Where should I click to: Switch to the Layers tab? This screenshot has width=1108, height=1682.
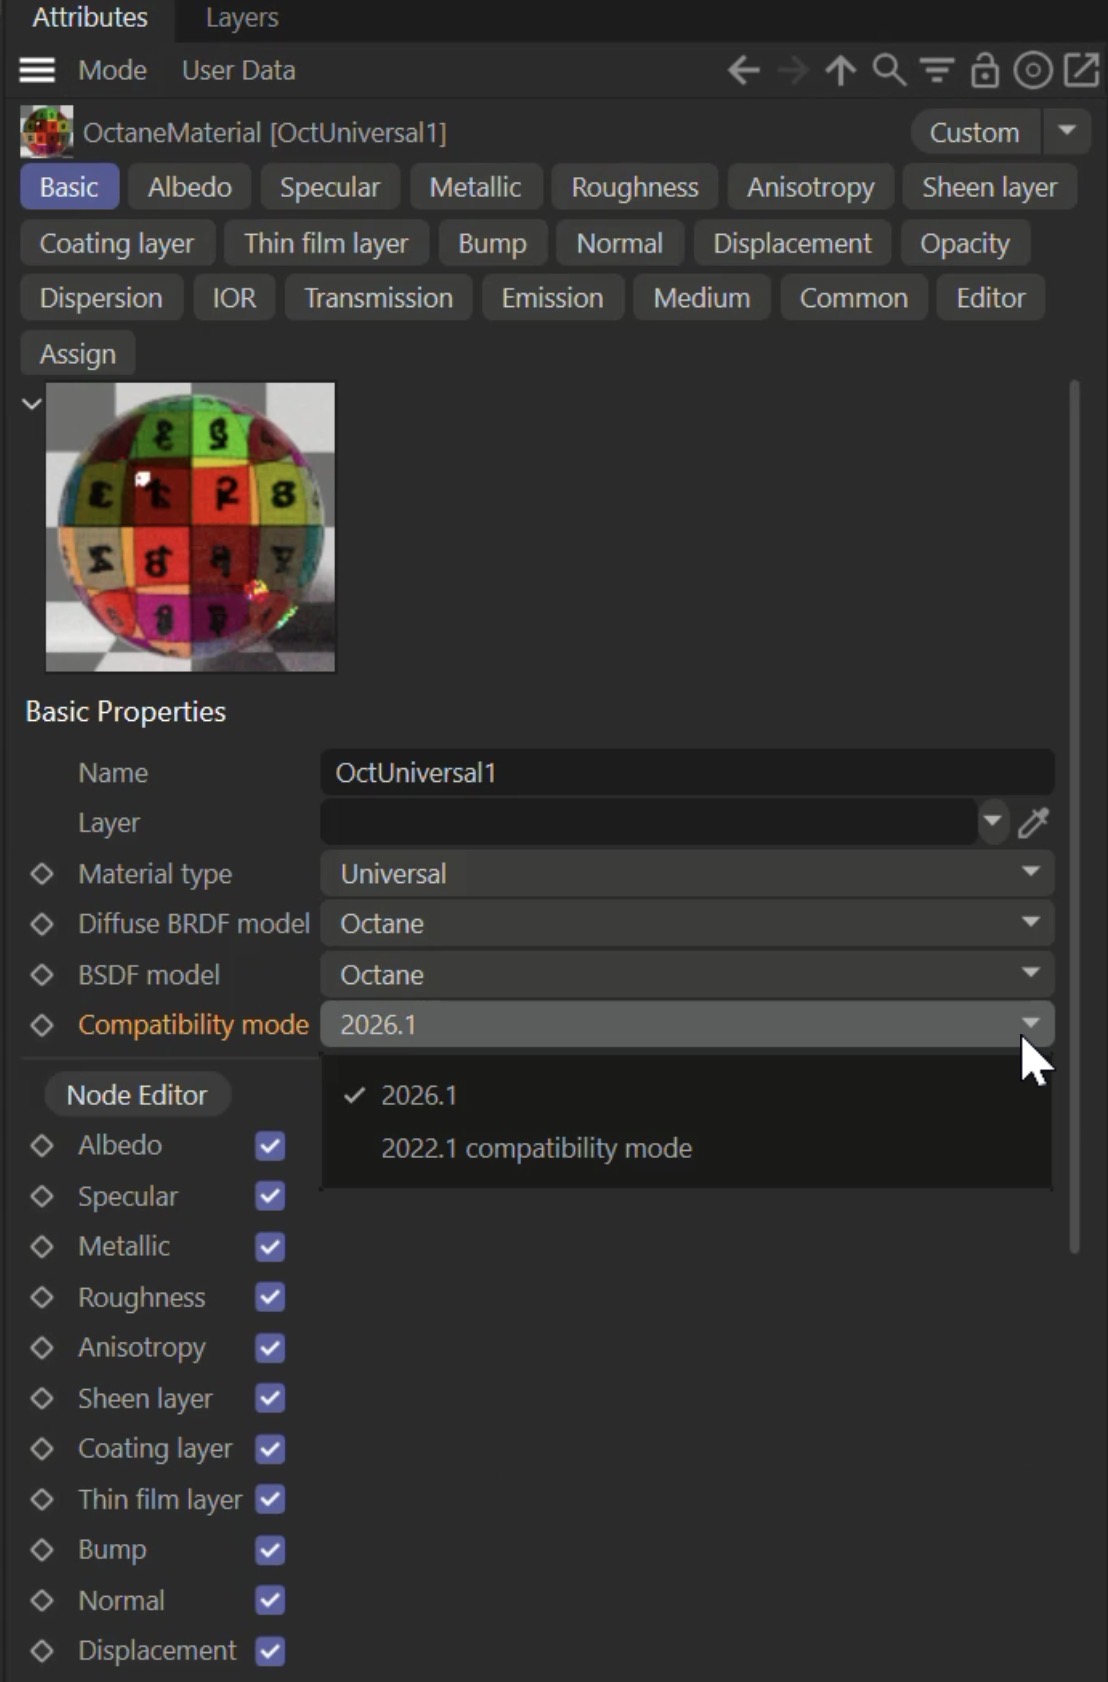(242, 18)
